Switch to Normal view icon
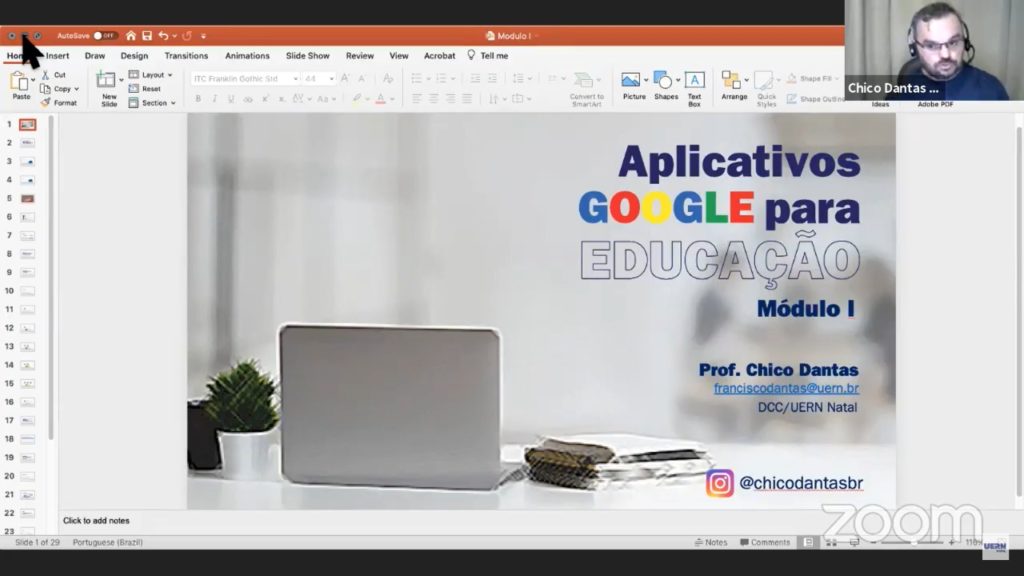The width and height of the screenshot is (1024, 576). click(808, 542)
